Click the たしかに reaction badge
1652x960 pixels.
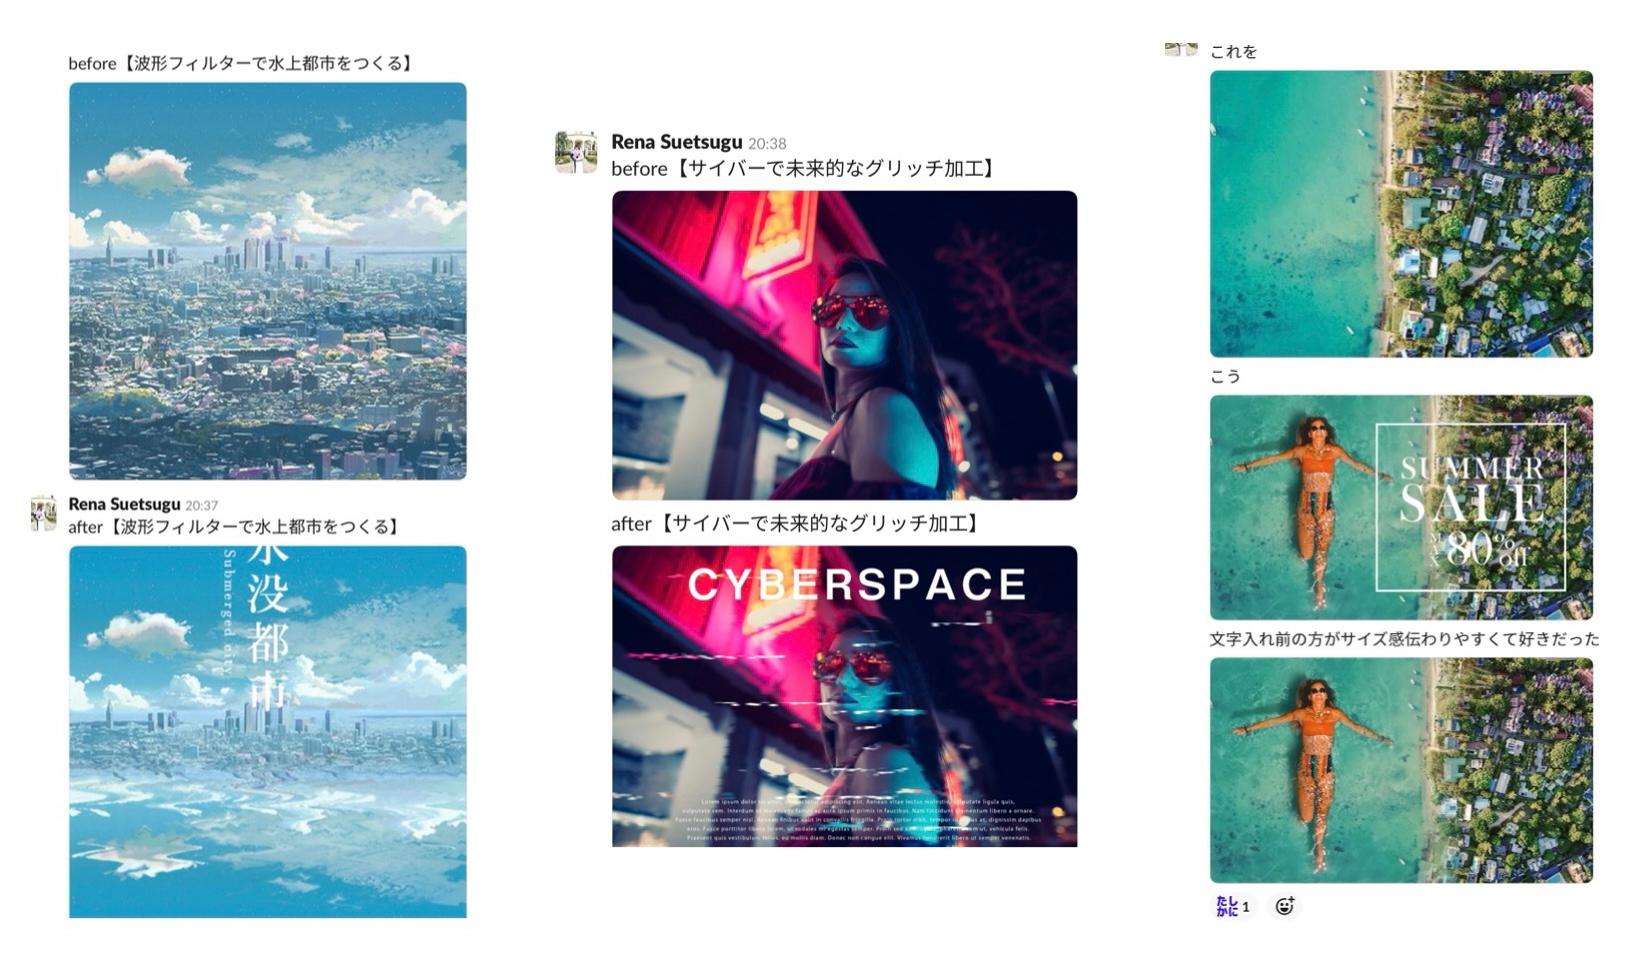tap(1233, 906)
